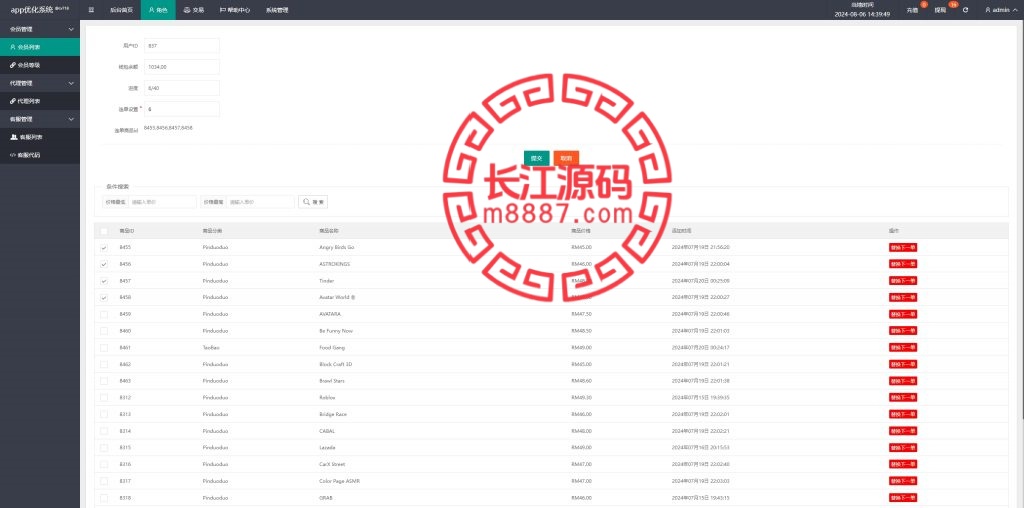Click the 'RM47.50' price cell

pos(581,314)
